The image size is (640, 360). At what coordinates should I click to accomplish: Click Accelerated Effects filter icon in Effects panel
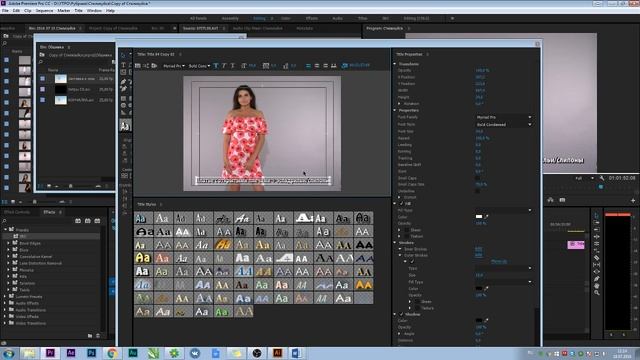click(78, 221)
